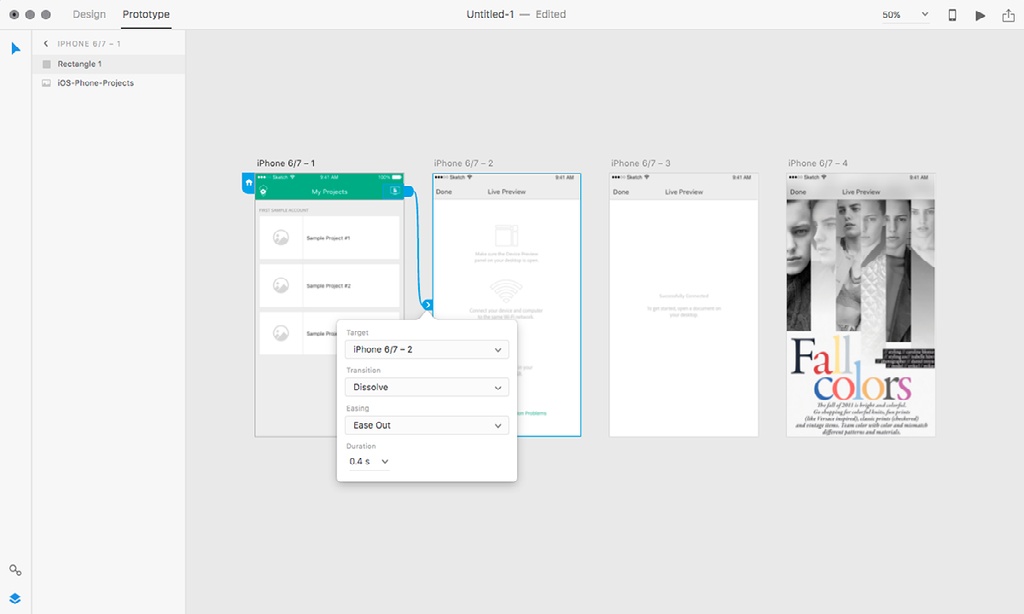This screenshot has height=614, width=1024.
Task: Select the arrow Select tool
Action: 16,48
